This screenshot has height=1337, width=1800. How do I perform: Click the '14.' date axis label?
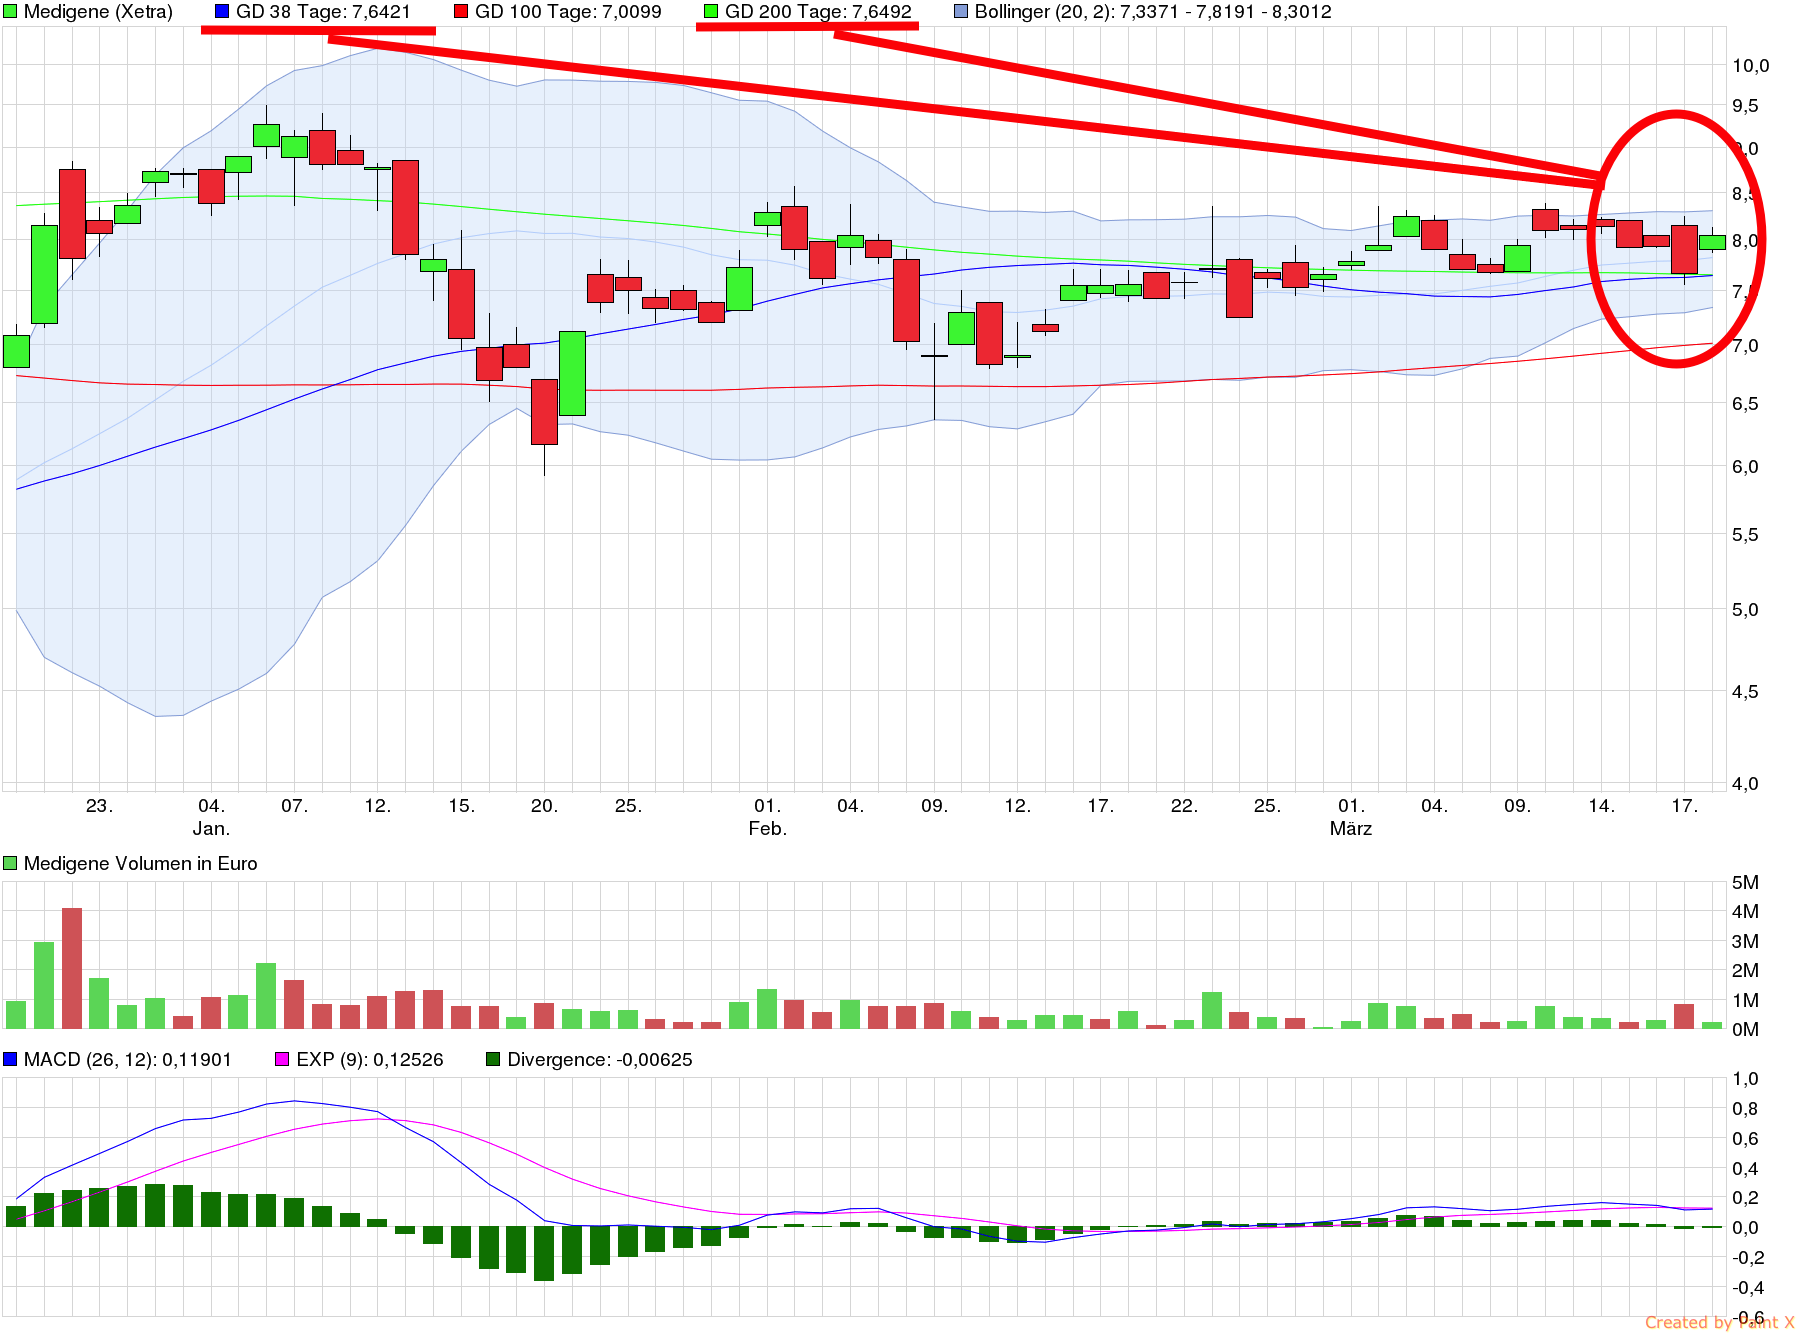pyautogui.click(x=1601, y=806)
